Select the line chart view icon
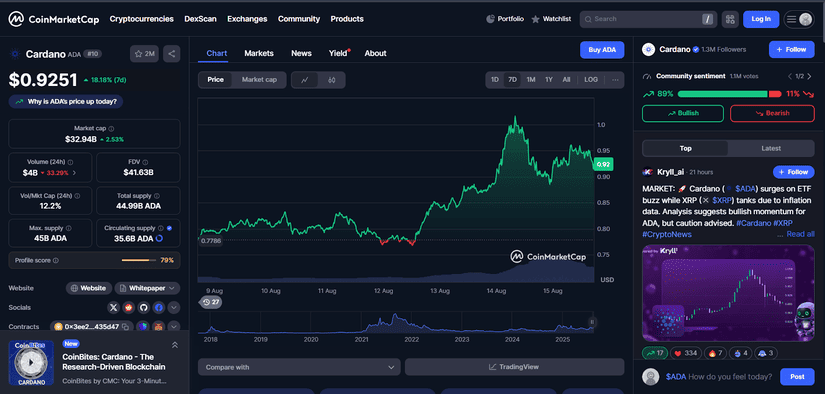825x394 pixels. [305, 80]
